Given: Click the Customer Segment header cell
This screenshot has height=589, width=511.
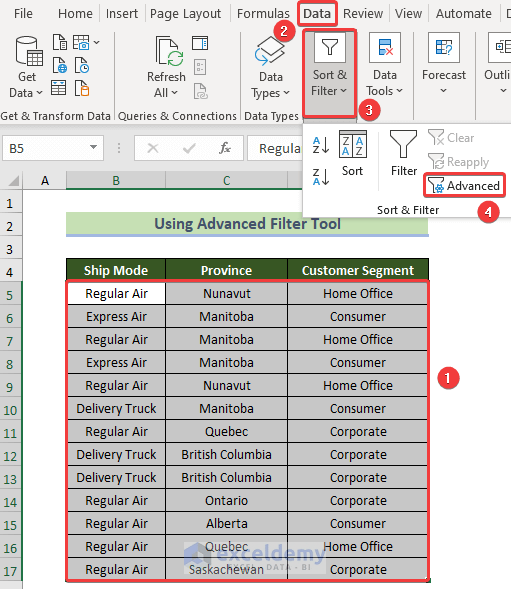Looking at the screenshot, I should [x=358, y=270].
